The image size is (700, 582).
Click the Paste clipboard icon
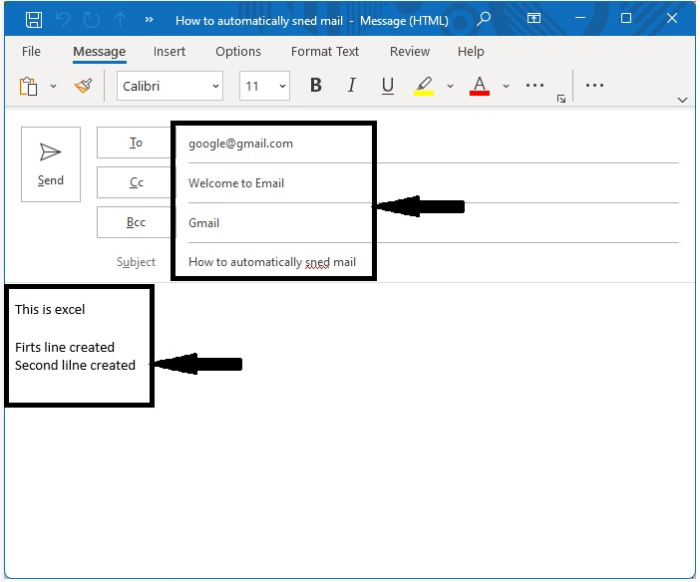pos(28,86)
